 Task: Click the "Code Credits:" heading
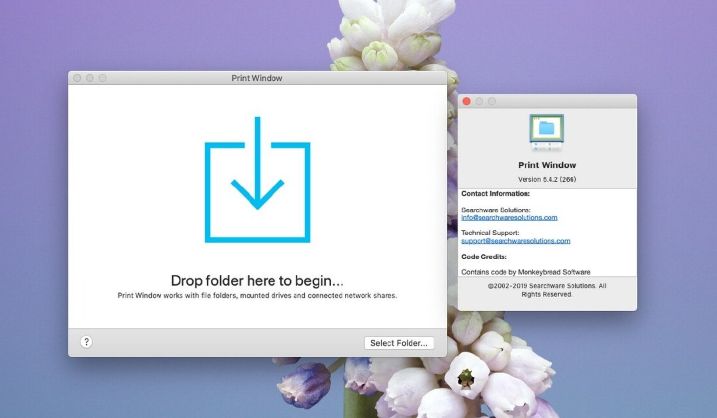tap(484, 257)
